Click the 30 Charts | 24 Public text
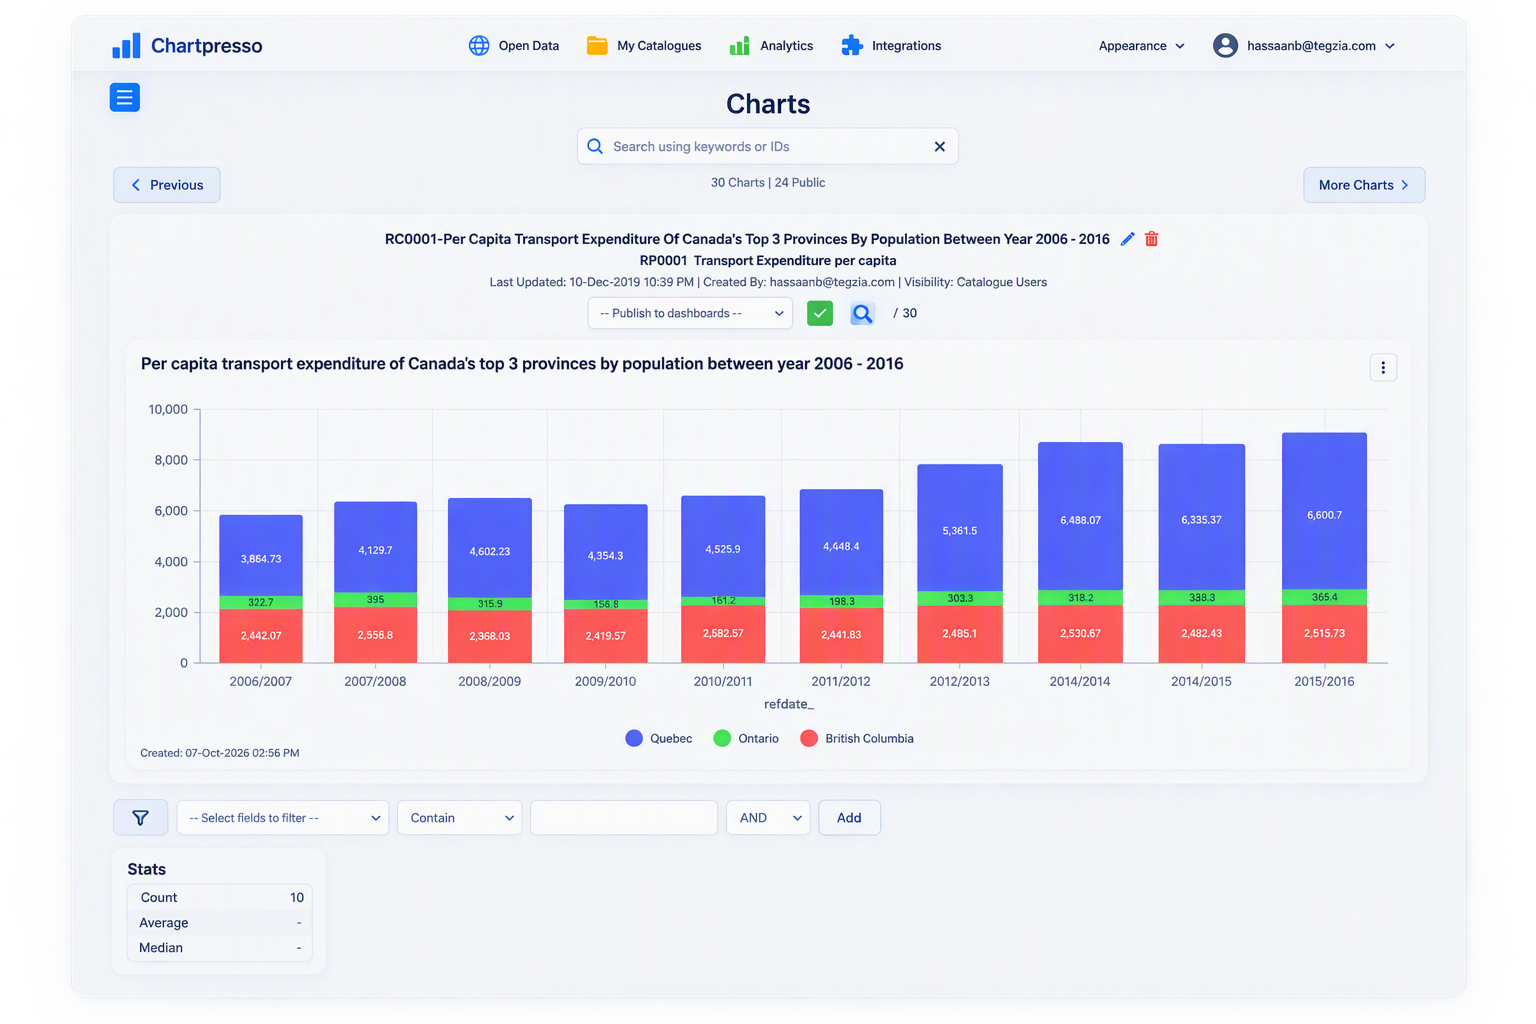Viewport: 1536px width, 1024px height. pyautogui.click(x=768, y=183)
